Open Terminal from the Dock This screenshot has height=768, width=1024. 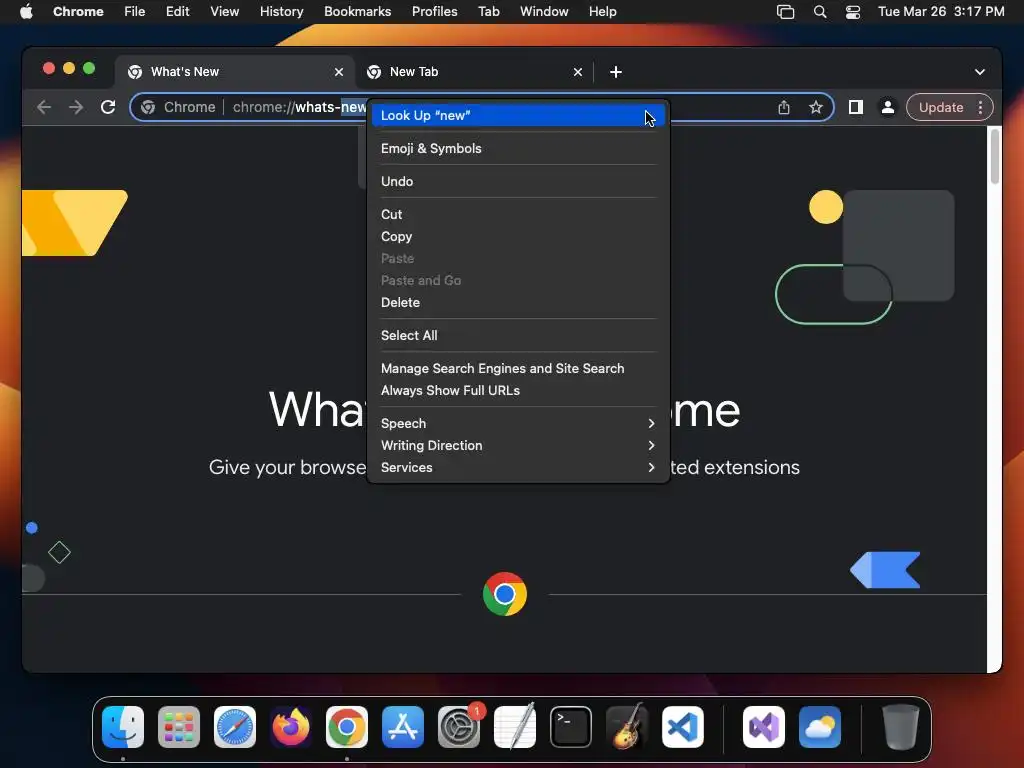pyautogui.click(x=571, y=727)
